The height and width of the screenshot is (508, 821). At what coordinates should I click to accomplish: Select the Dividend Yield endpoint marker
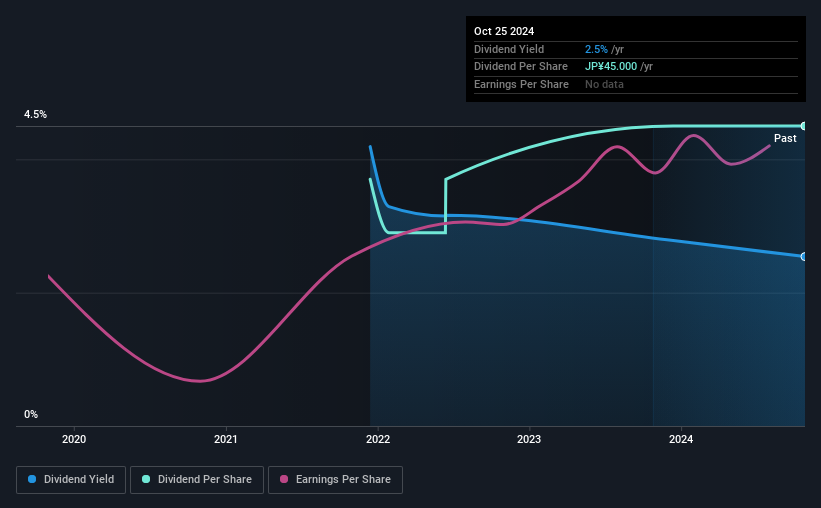click(804, 257)
